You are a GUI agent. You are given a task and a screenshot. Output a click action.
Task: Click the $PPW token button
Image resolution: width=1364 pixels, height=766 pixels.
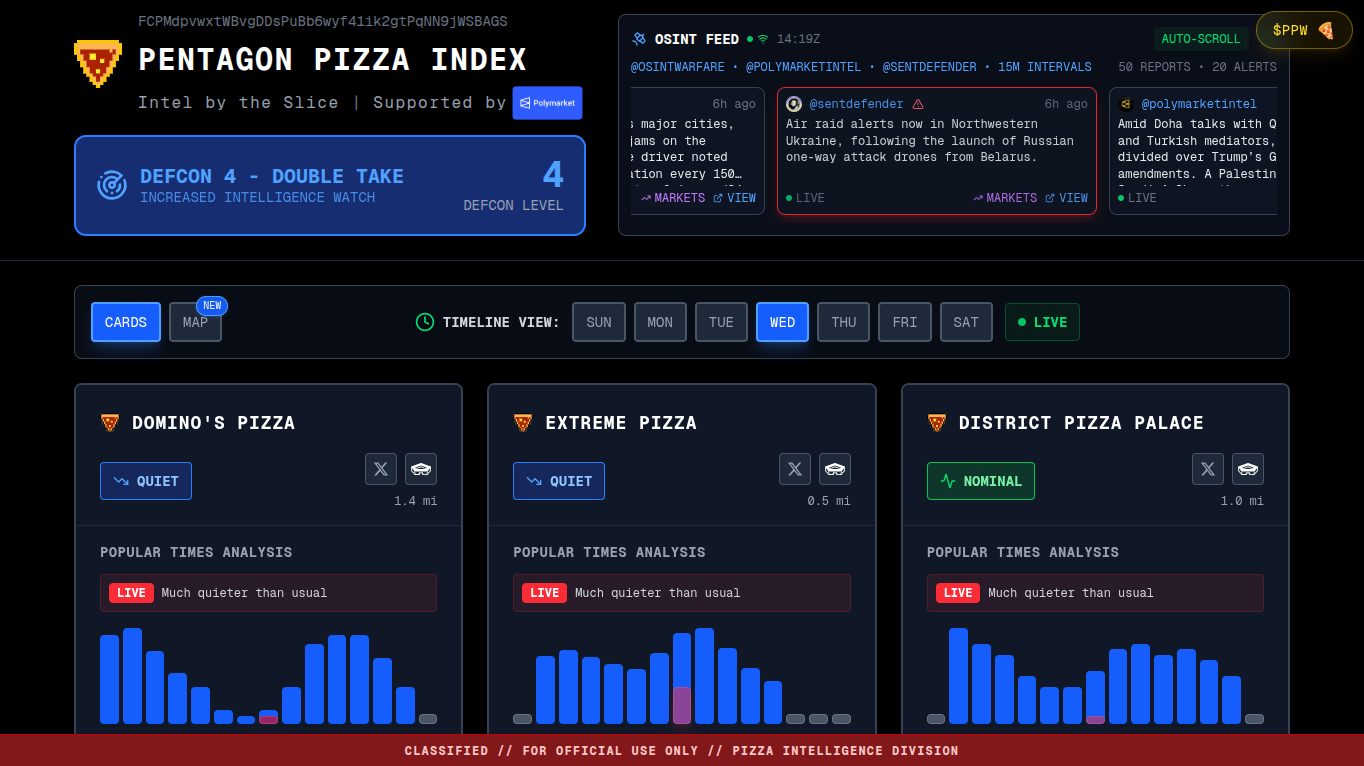coord(1304,30)
